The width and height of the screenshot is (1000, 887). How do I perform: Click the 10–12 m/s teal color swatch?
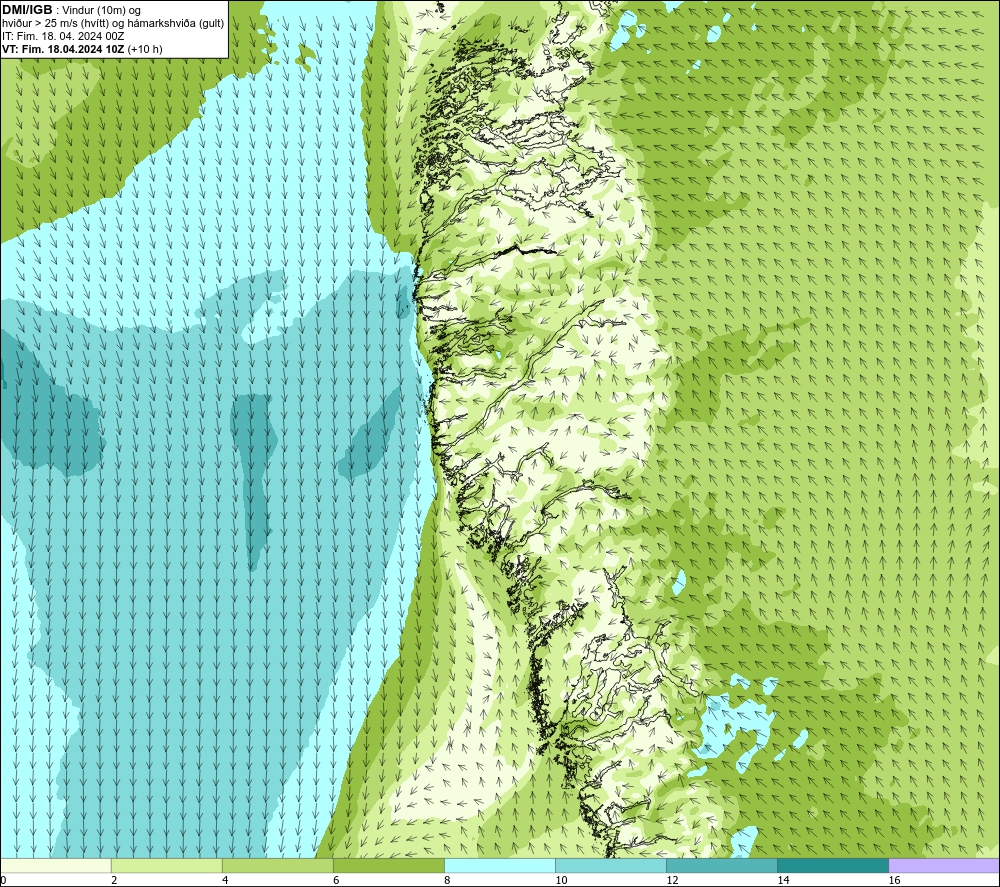click(611, 865)
